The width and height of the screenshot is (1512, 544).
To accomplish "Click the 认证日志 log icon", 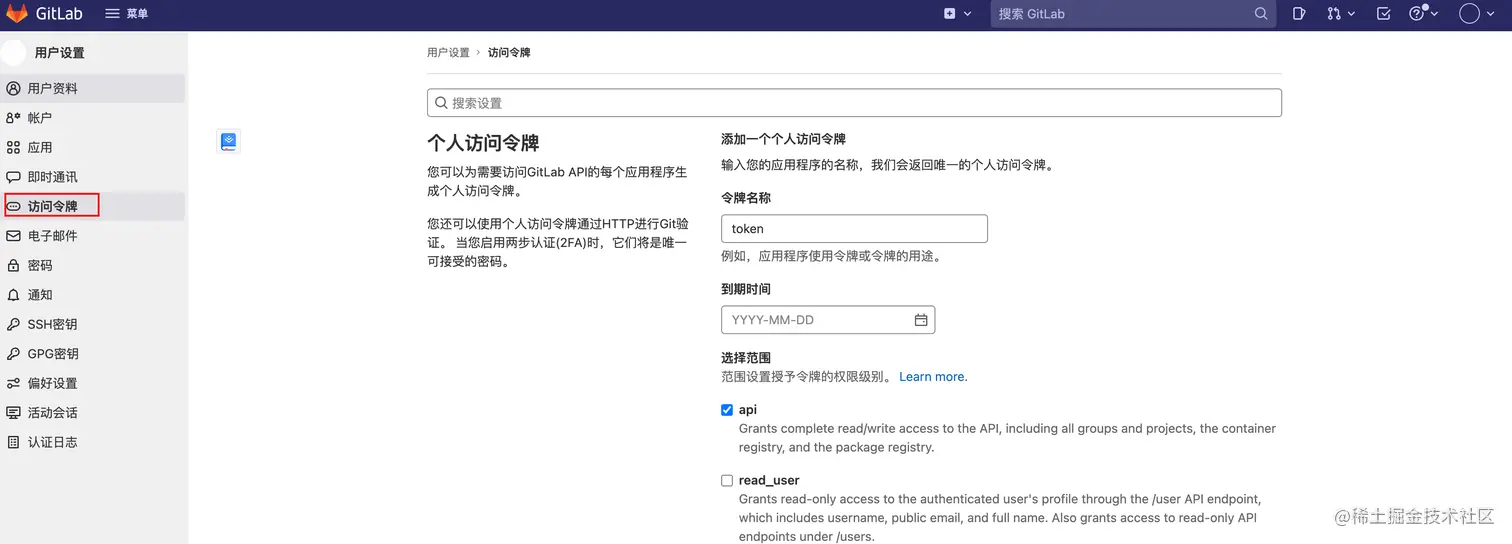I will click(13, 442).
